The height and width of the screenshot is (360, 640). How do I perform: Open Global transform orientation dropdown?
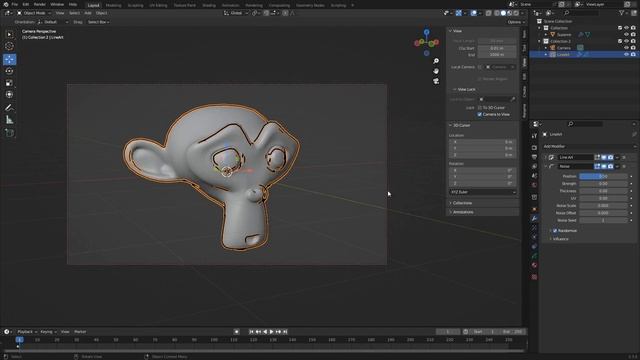[x=236, y=13]
